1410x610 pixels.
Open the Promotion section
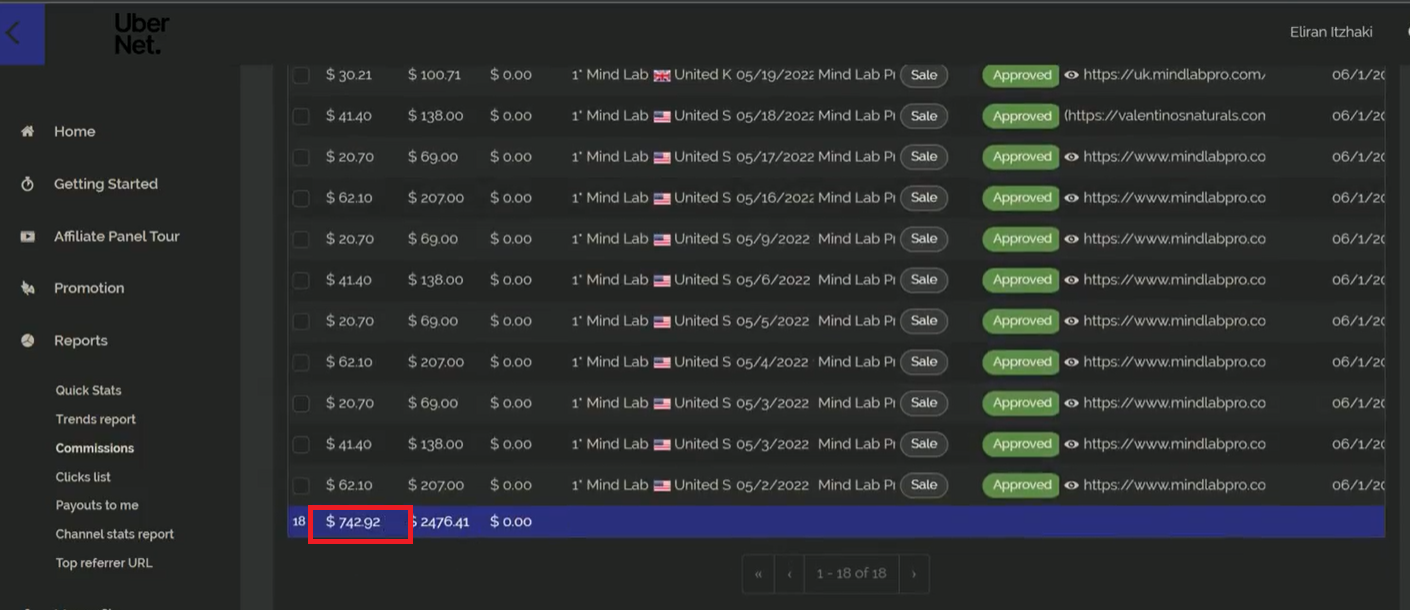pyautogui.click(x=89, y=288)
